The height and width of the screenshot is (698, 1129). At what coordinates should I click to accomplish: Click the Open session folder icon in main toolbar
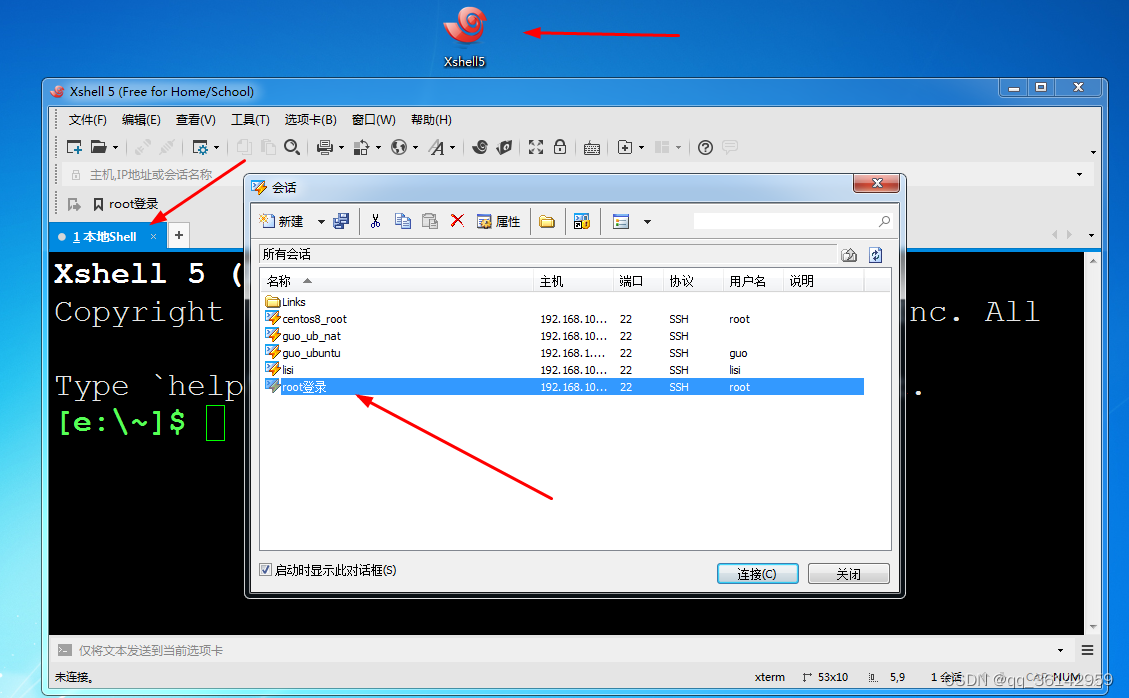coord(99,147)
